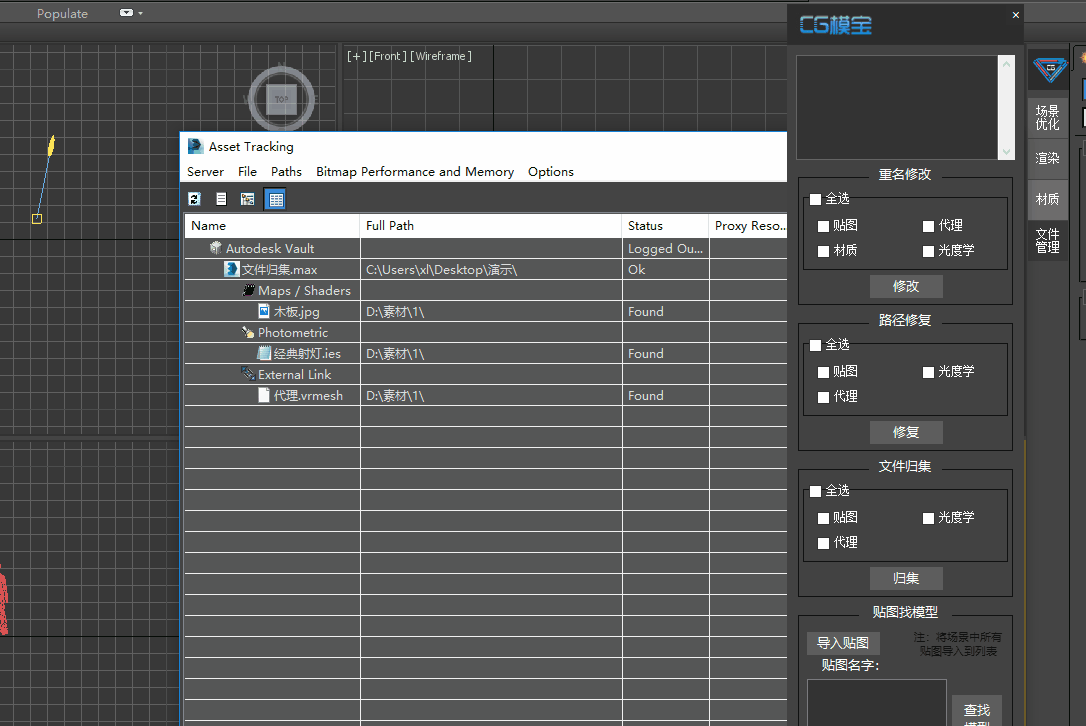
Task: Check 贴图 option under 路径修复
Action: pos(824,371)
